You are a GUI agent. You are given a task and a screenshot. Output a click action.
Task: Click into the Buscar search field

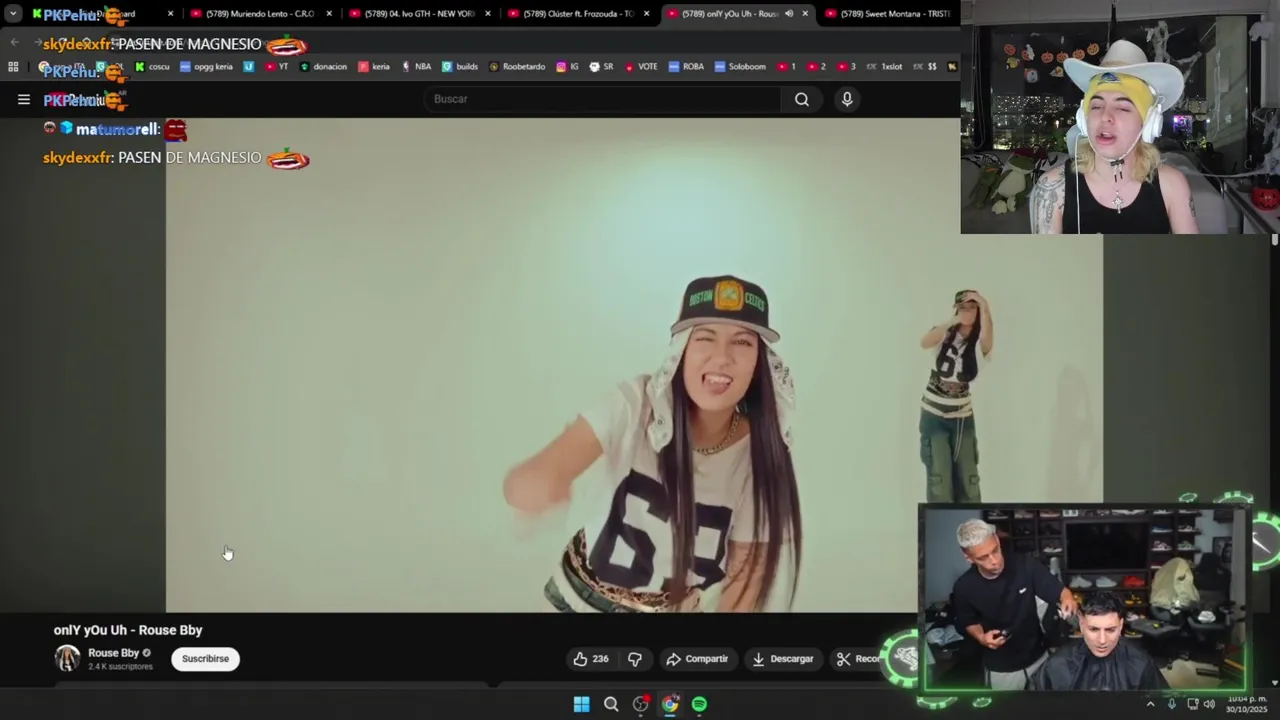603,99
